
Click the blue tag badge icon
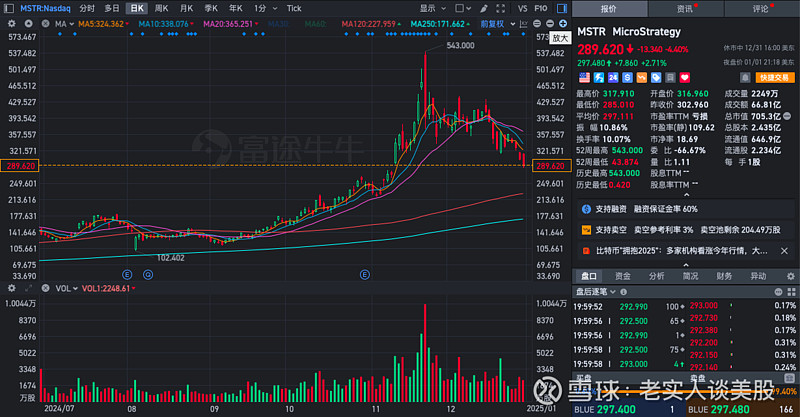click(x=656, y=78)
